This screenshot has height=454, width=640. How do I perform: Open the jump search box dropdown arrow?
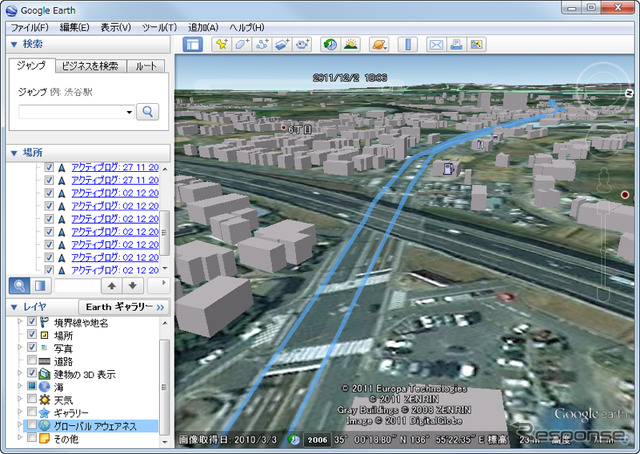click(x=129, y=112)
